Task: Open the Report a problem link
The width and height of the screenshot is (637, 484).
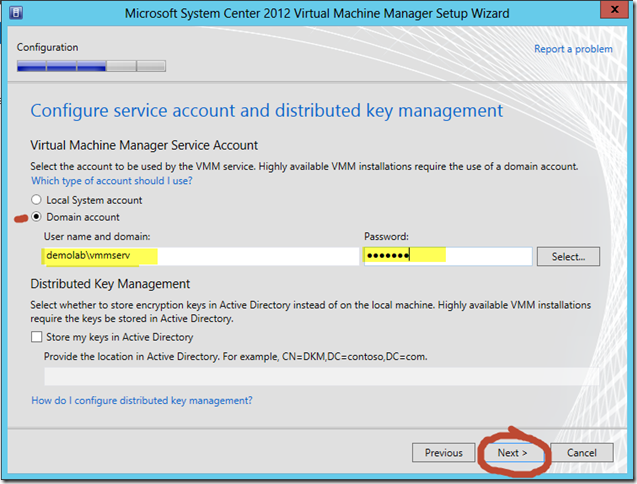Action: (573, 49)
